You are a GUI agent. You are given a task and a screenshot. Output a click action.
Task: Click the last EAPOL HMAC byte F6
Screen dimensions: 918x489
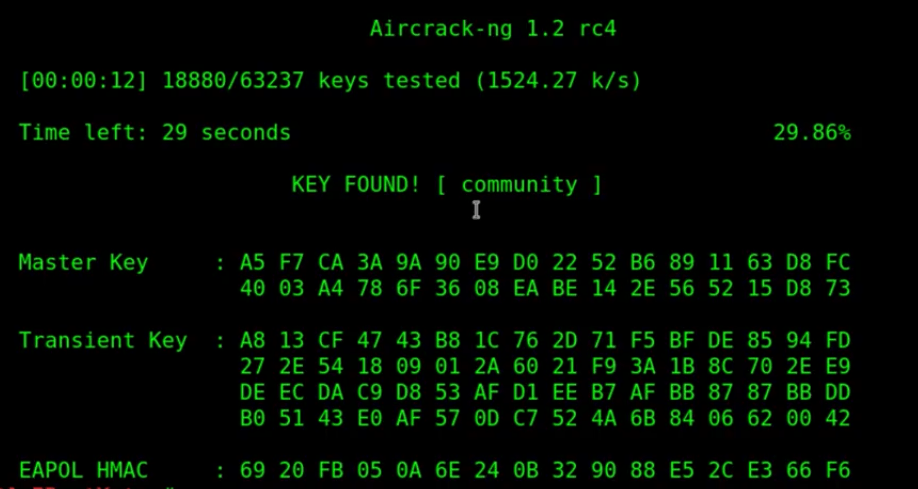coord(838,470)
